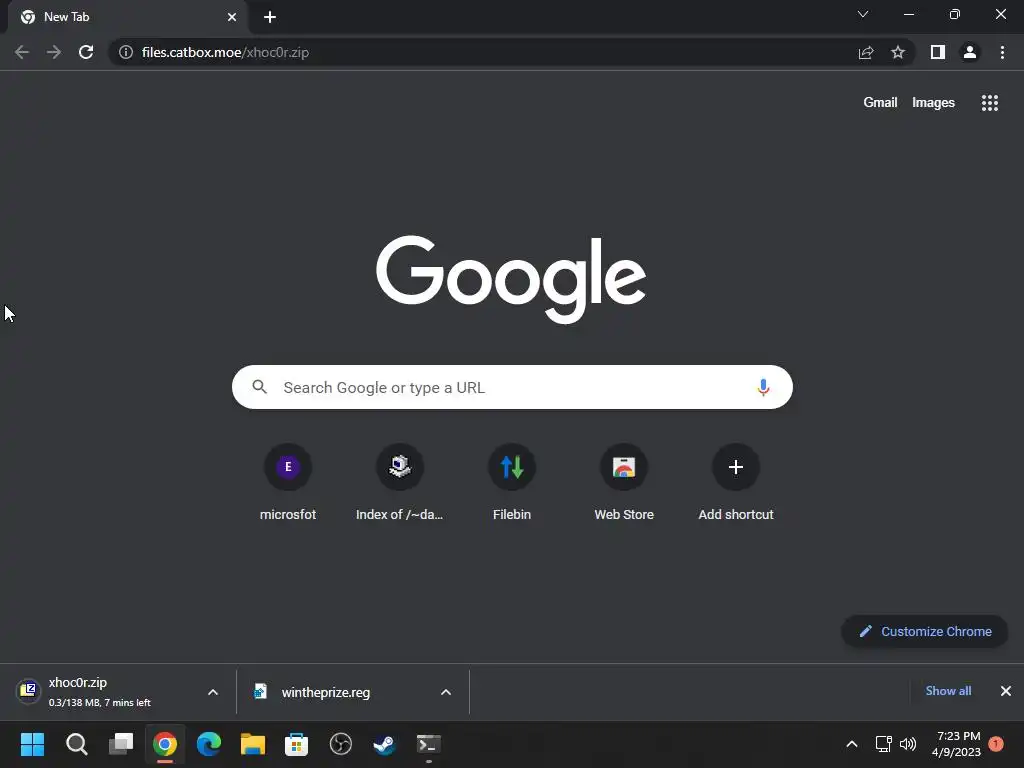Click the browser forward arrow
The image size is (1024, 768).
click(54, 52)
